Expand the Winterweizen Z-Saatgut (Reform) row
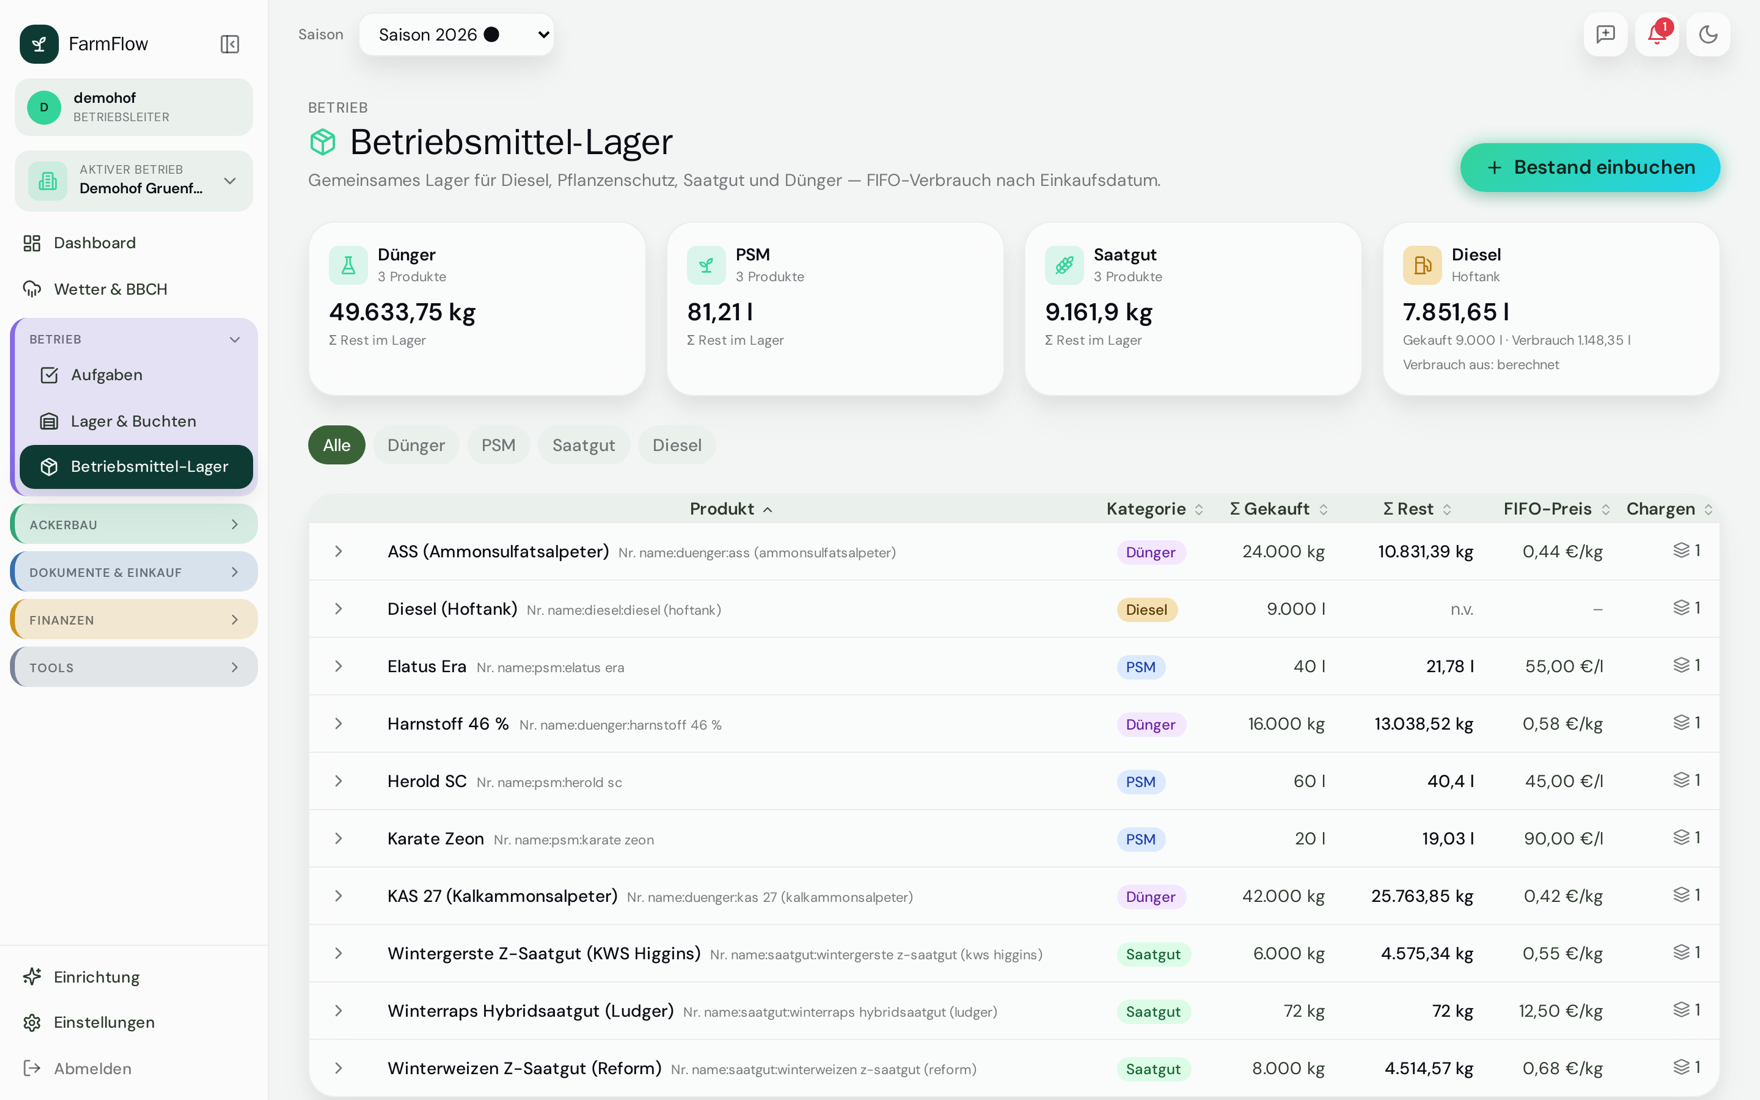Image resolution: width=1760 pixels, height=1100 pixels. tap(339, 1069)
